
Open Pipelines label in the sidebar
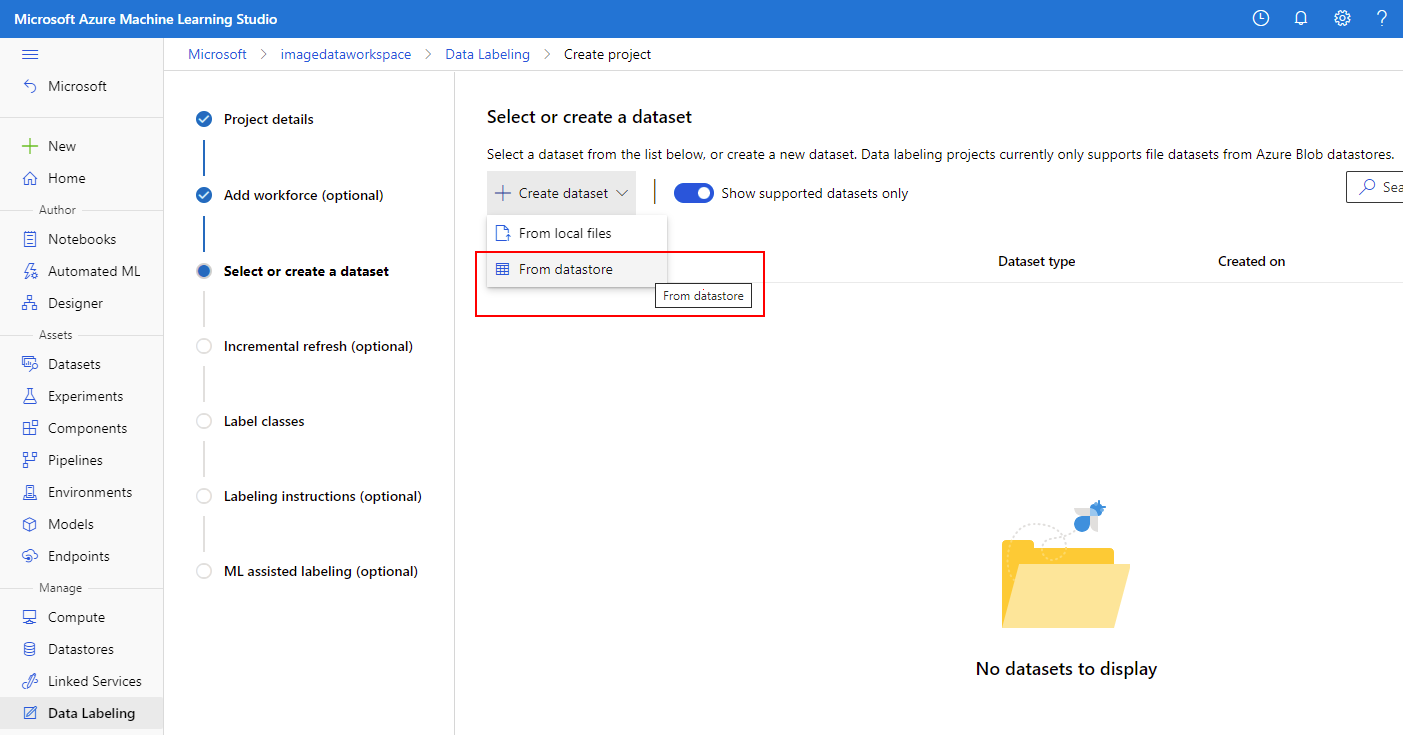(x=75, y=460)
